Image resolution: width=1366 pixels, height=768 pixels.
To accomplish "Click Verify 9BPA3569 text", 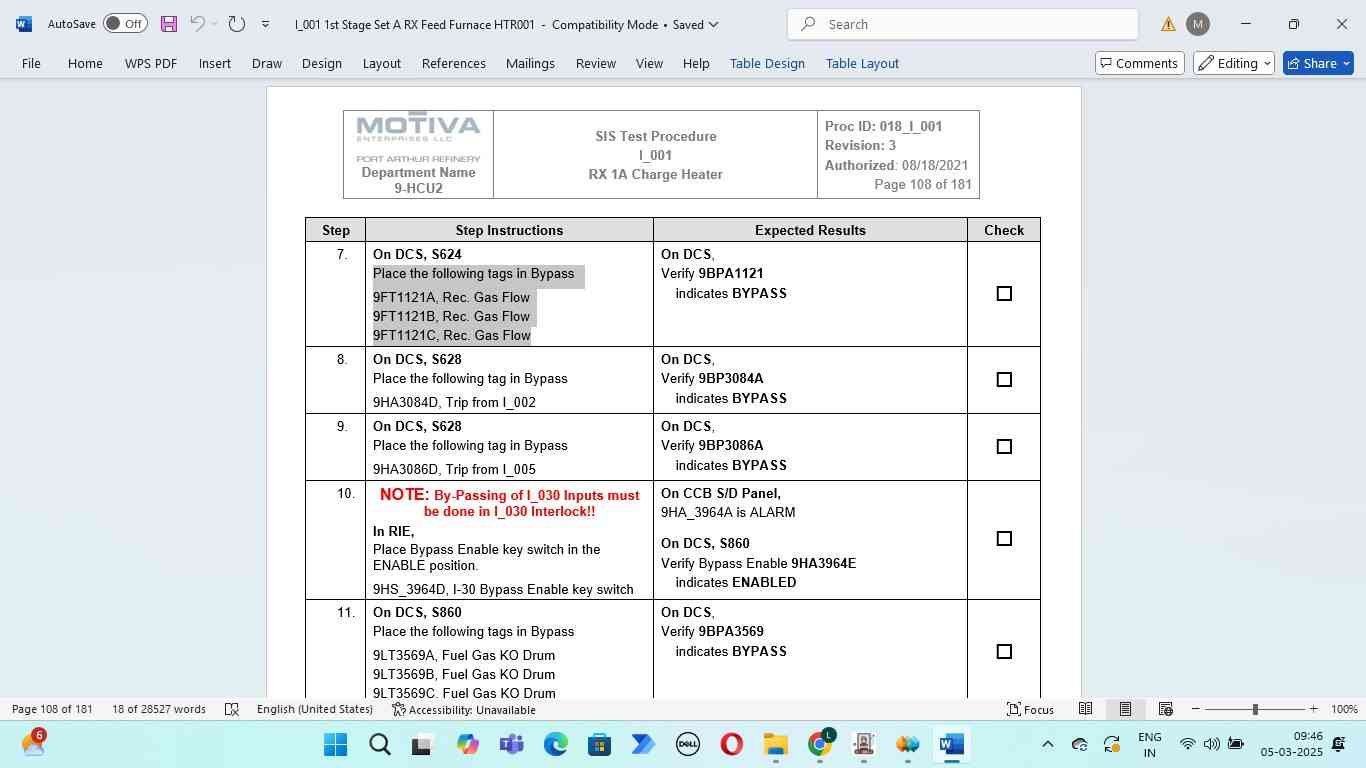I will [712, 631].
